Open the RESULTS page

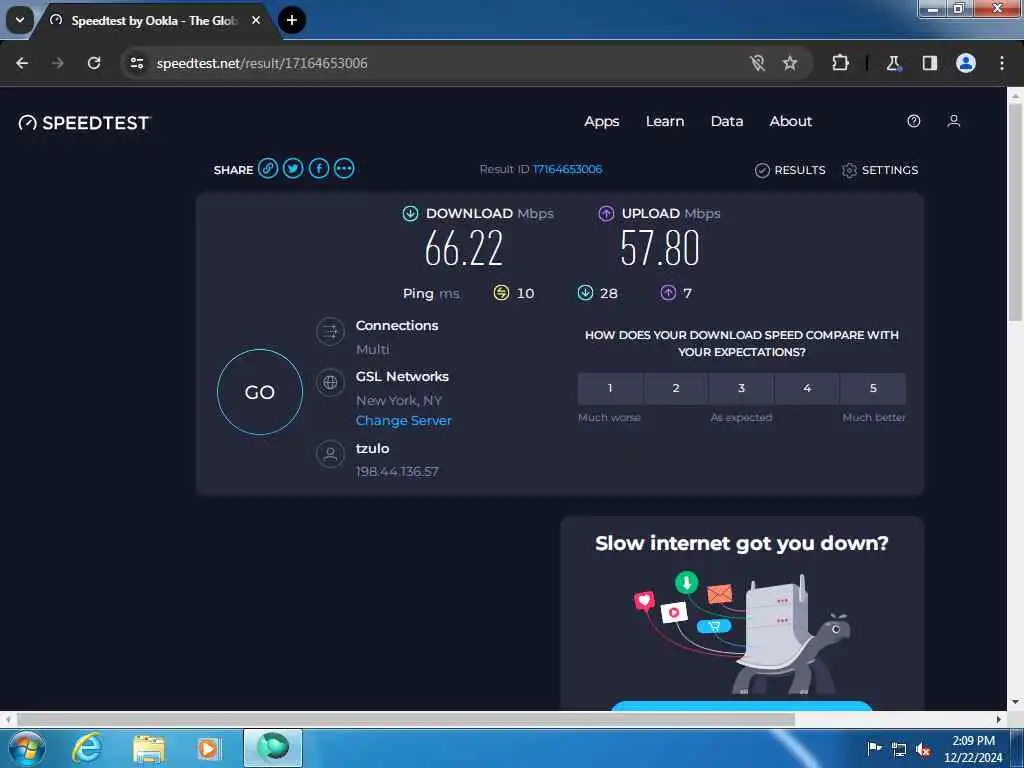click(790, 170)
